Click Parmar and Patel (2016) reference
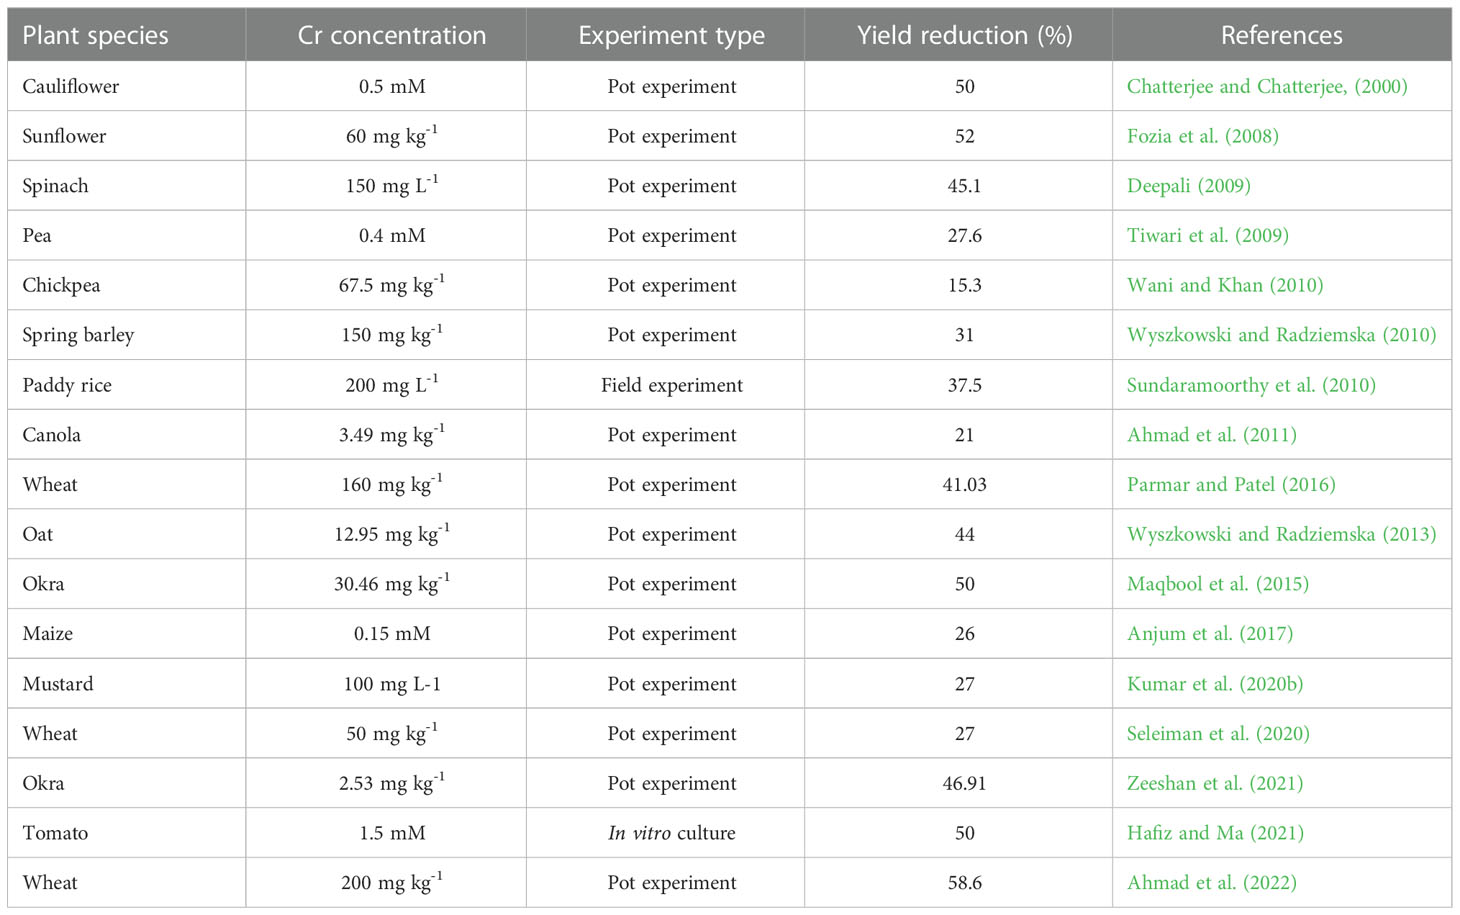The height and width of the screenshot is (915, 1460). pyautogui.click(x=1231, y=485)
